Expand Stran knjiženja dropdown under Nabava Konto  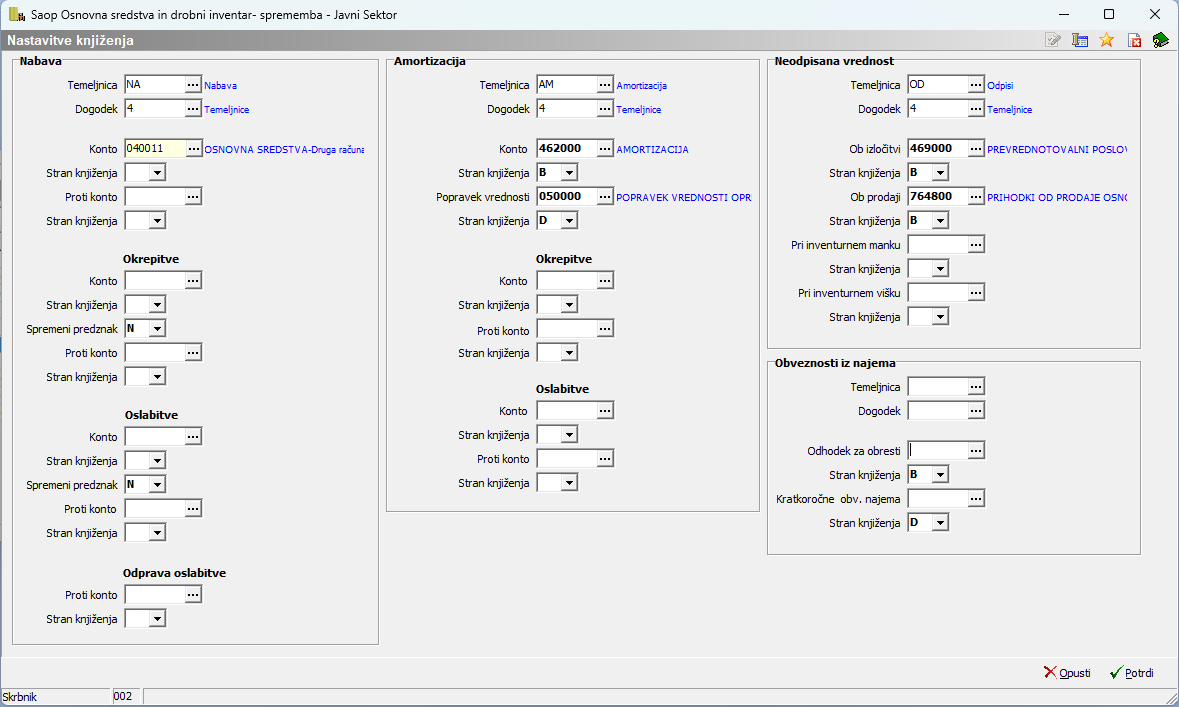[157, 173]
